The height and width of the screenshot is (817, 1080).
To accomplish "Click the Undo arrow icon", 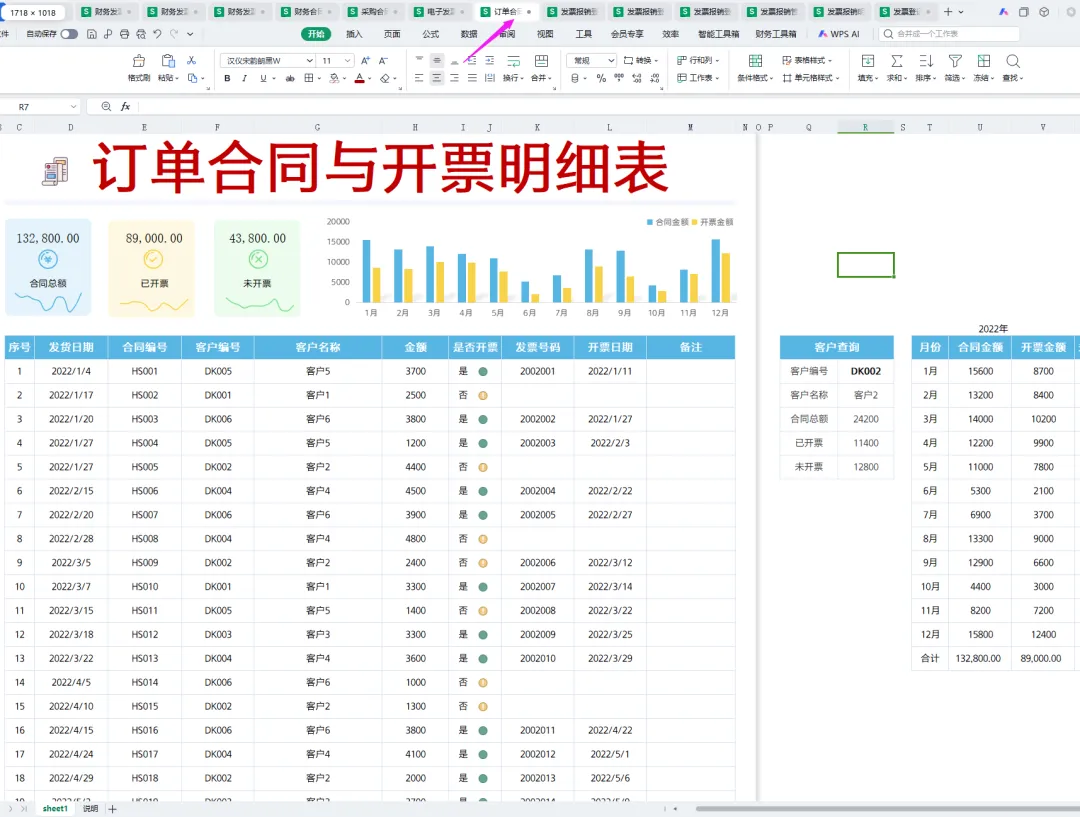I will coord(157,34).
